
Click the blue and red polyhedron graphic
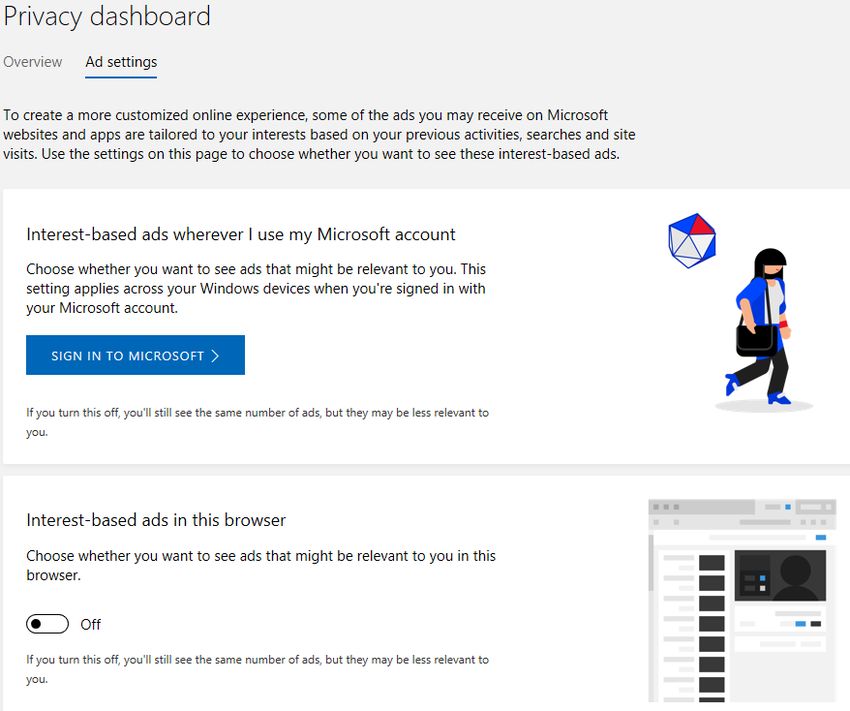tap(692, 241)
